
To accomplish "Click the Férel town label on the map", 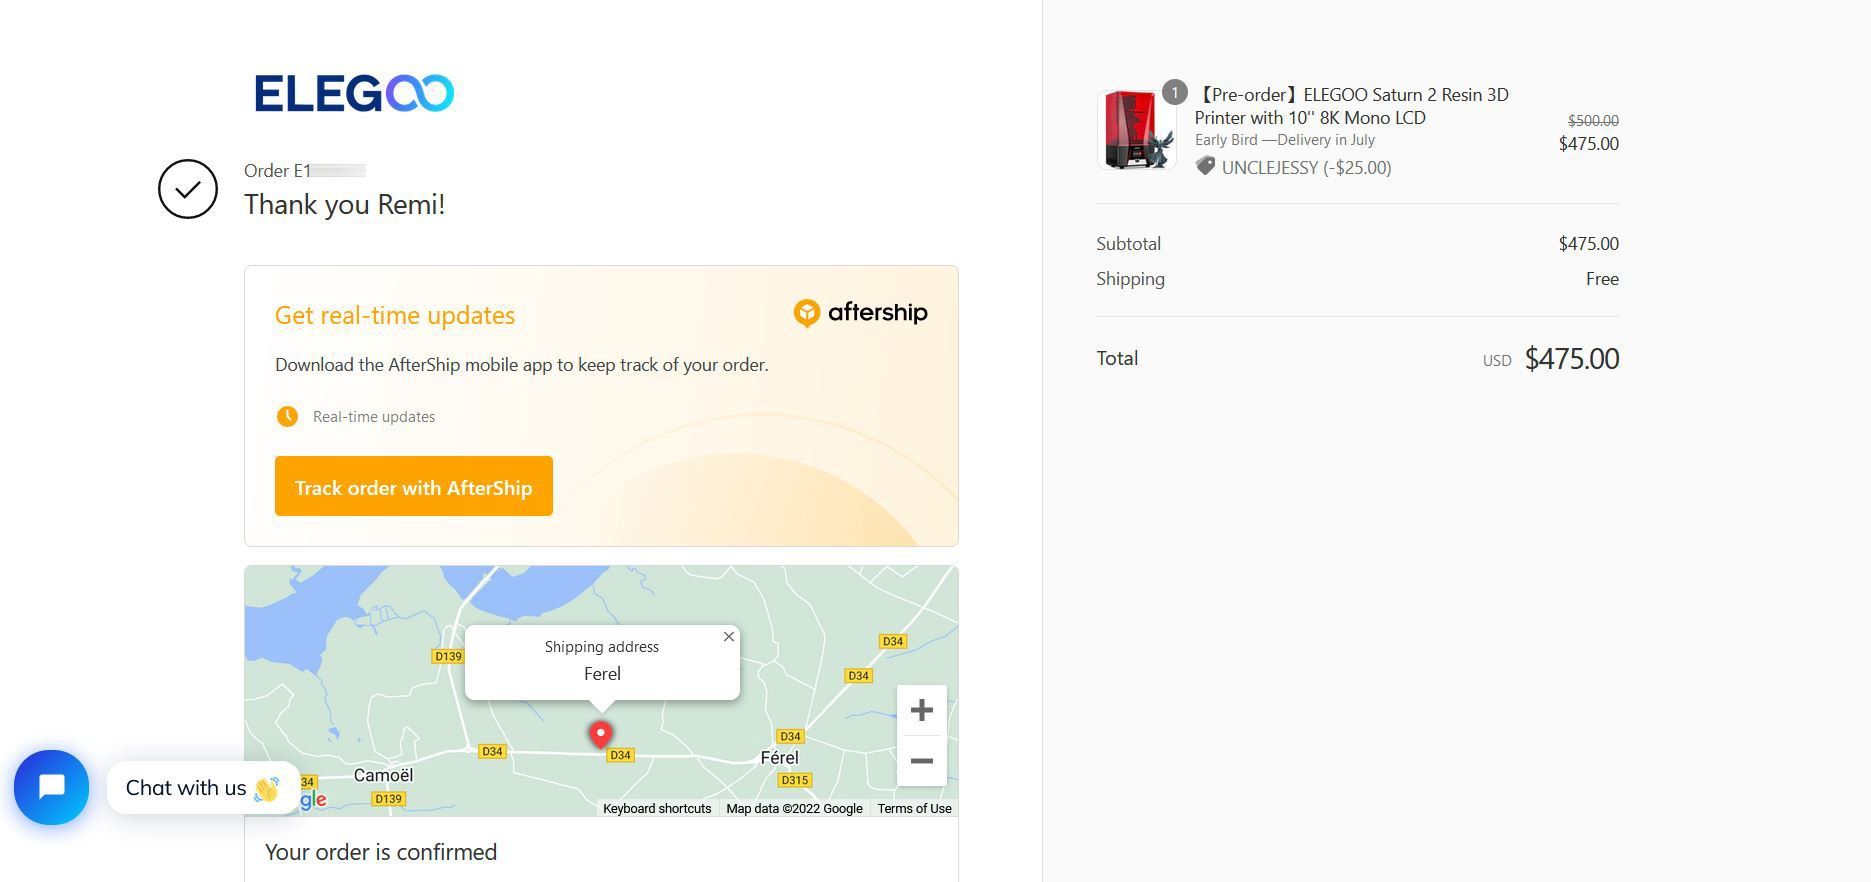I will pyautogui.click(x=780, y=757).
